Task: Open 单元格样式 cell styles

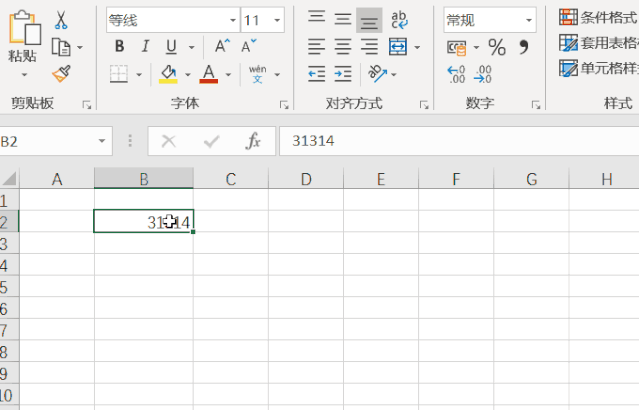Action: pyautogui.click(x=599, y=68)
